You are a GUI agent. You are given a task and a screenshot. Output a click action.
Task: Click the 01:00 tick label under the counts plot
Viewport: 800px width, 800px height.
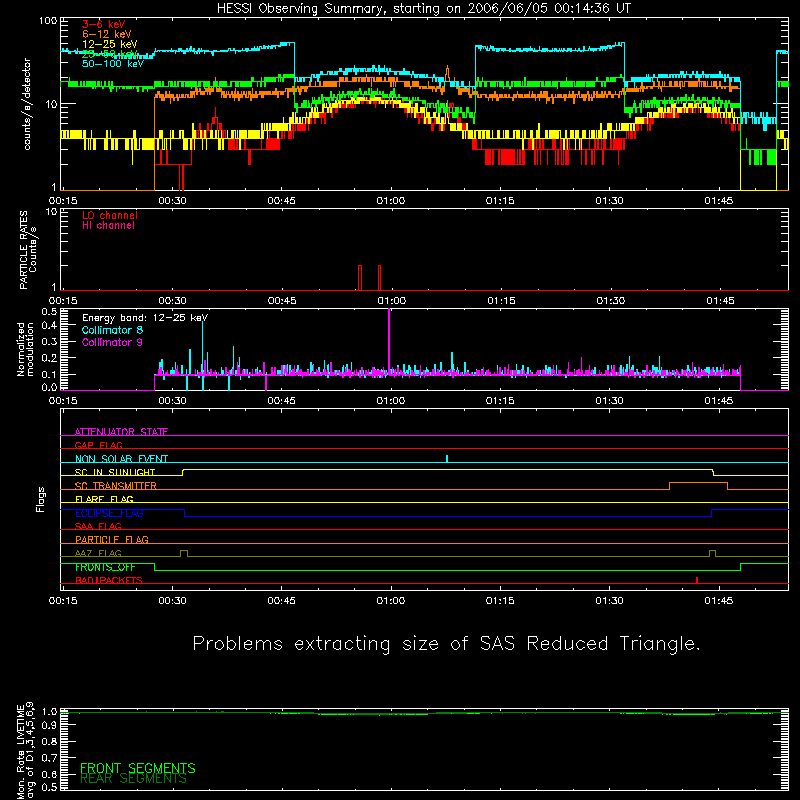click(x=391, y=201)
